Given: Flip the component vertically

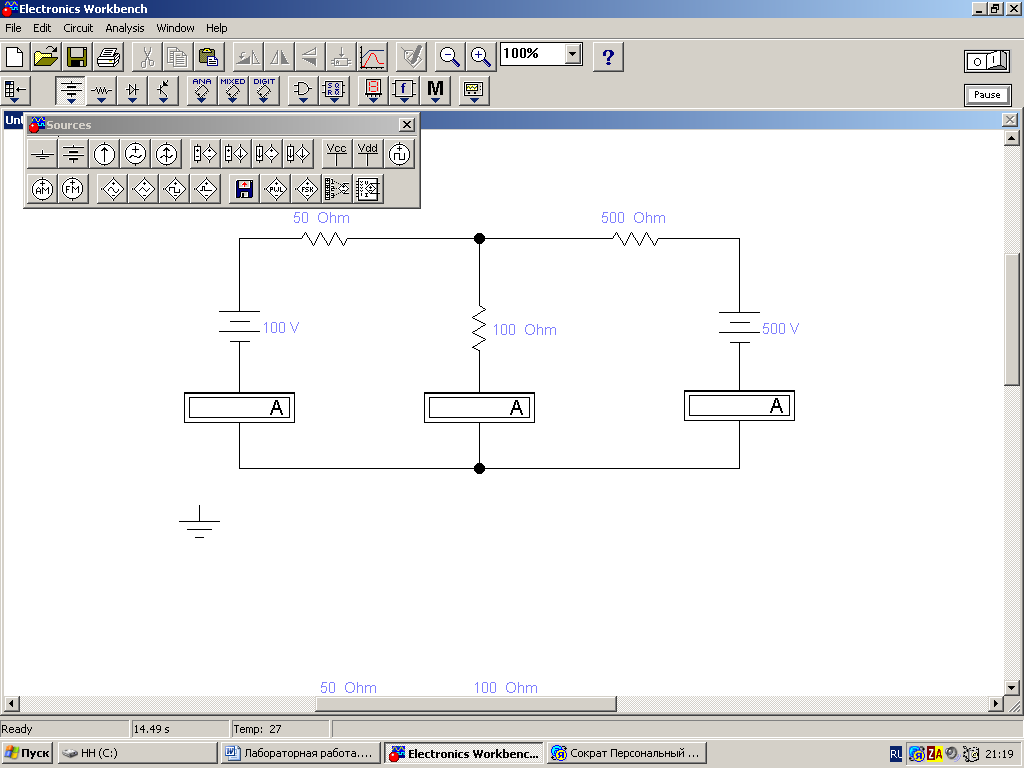Looking at the screenshot, I should coord(310,57).
